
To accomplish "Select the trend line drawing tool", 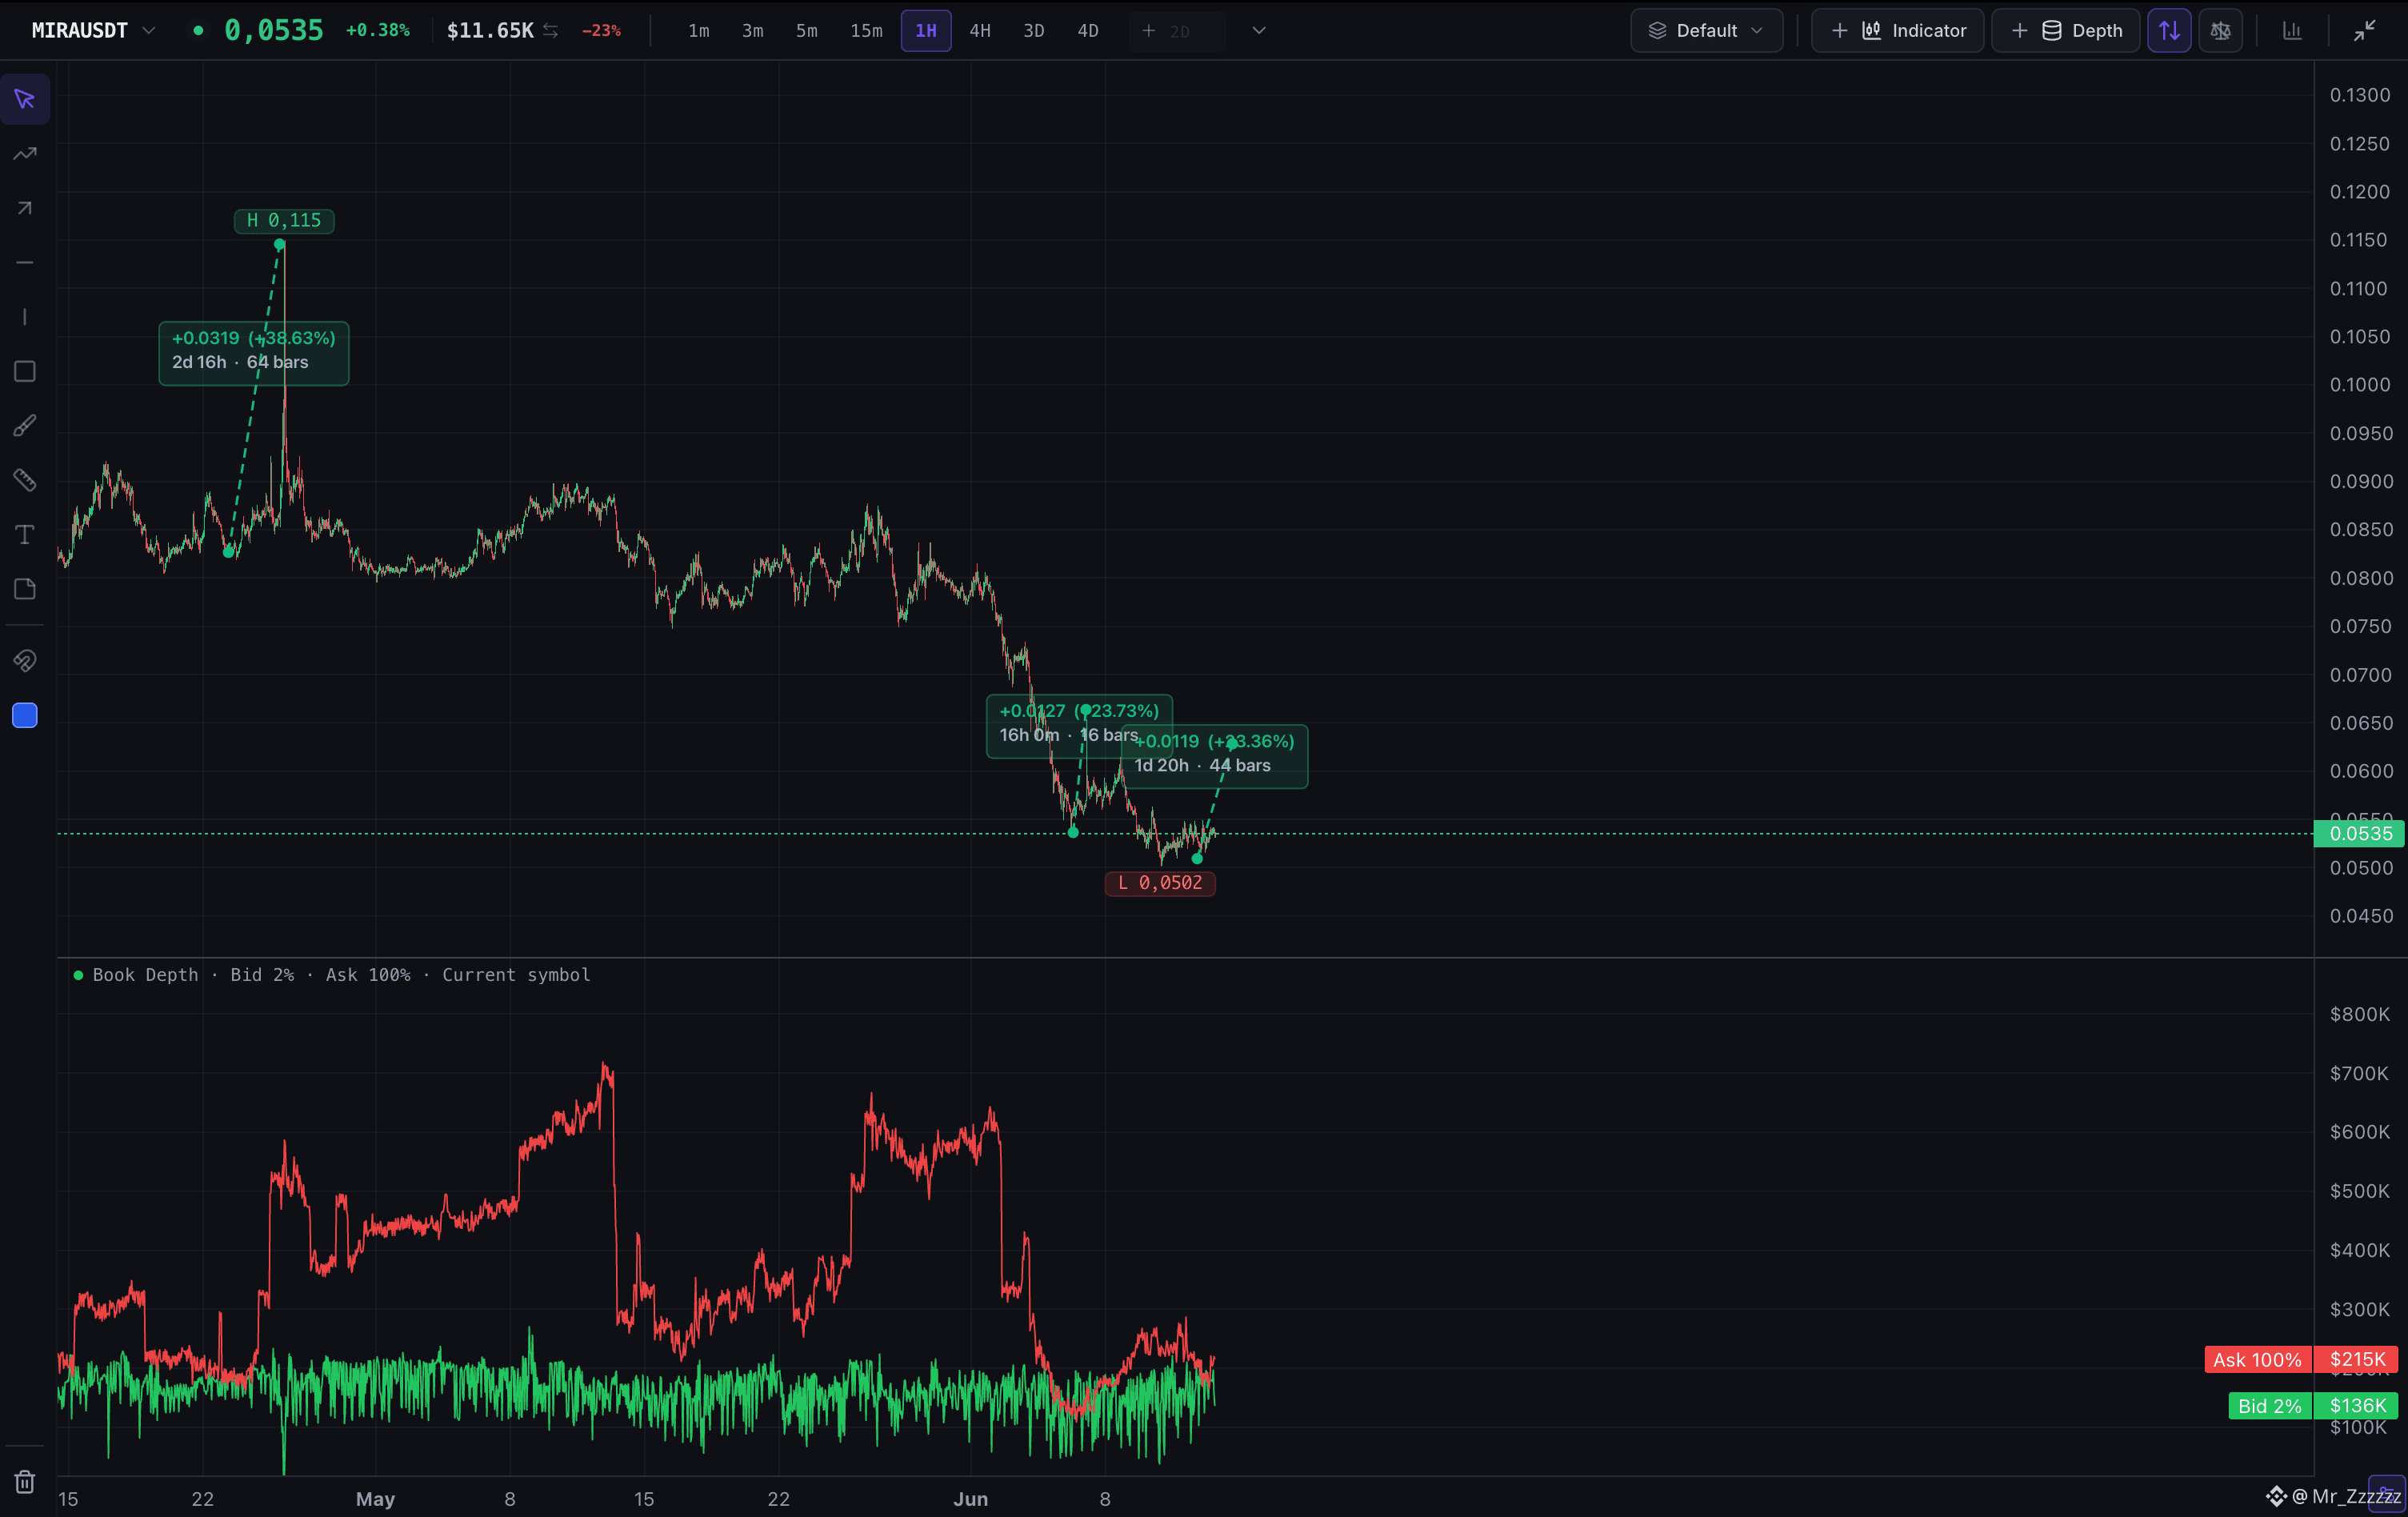I will pos(25,154).
